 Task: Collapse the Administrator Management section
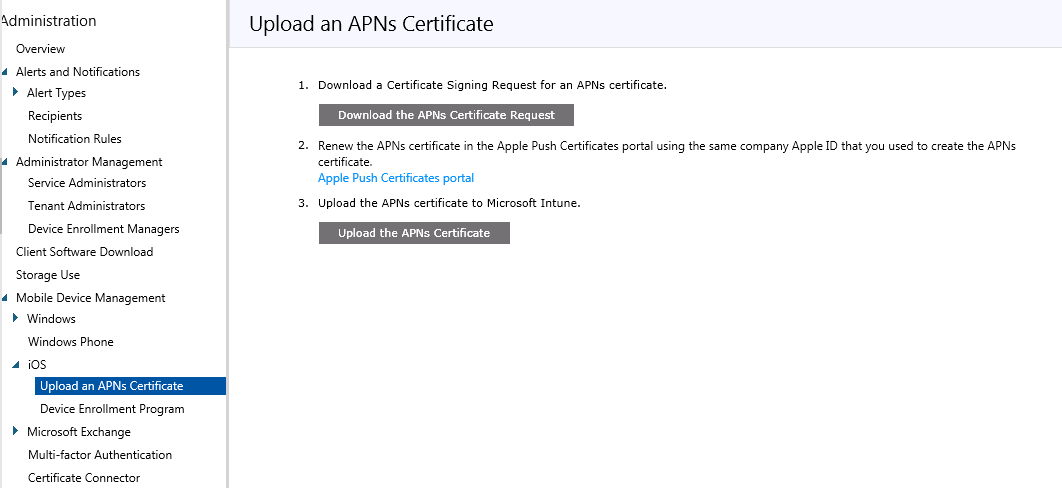pyautogui.click(x=5, y=162)
